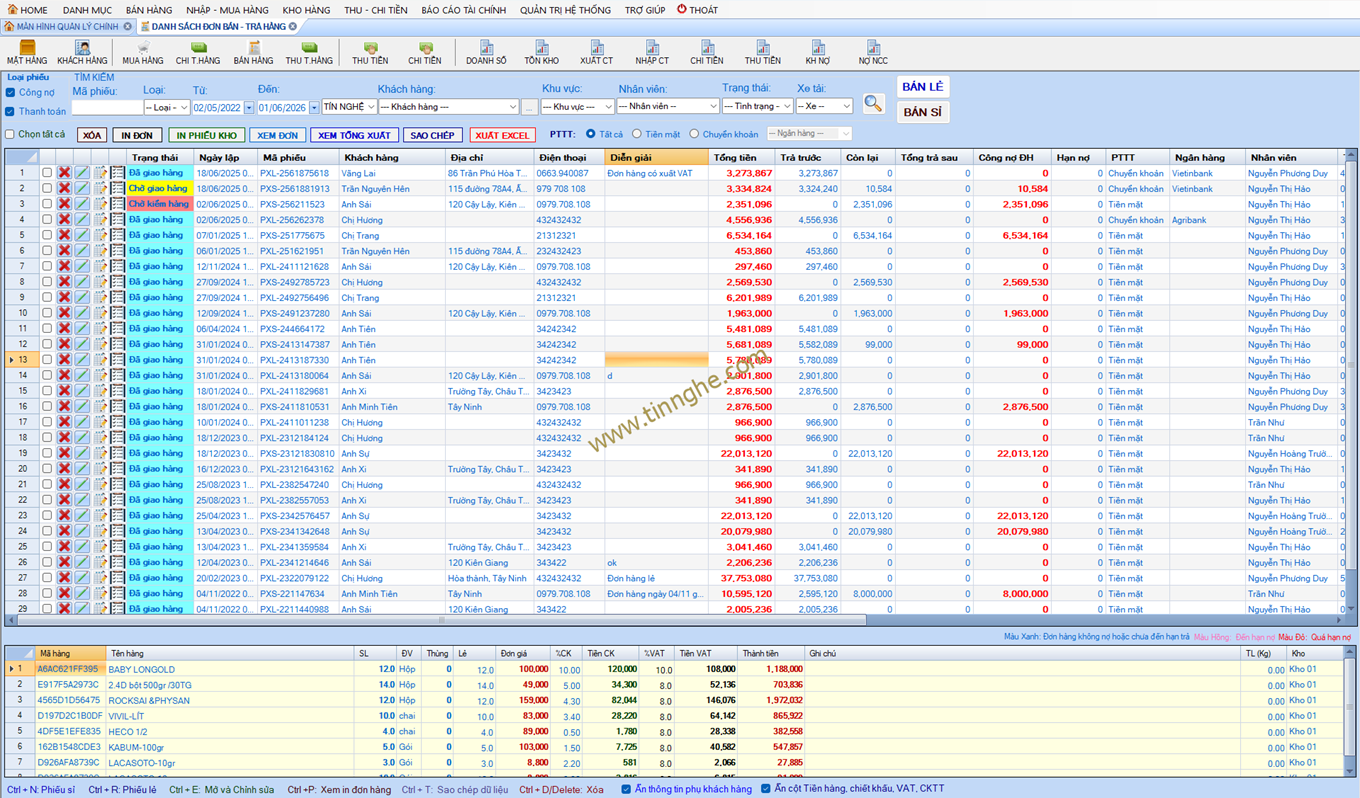
Task: Click red delete icon in row 1
Action: coord(64,173)
